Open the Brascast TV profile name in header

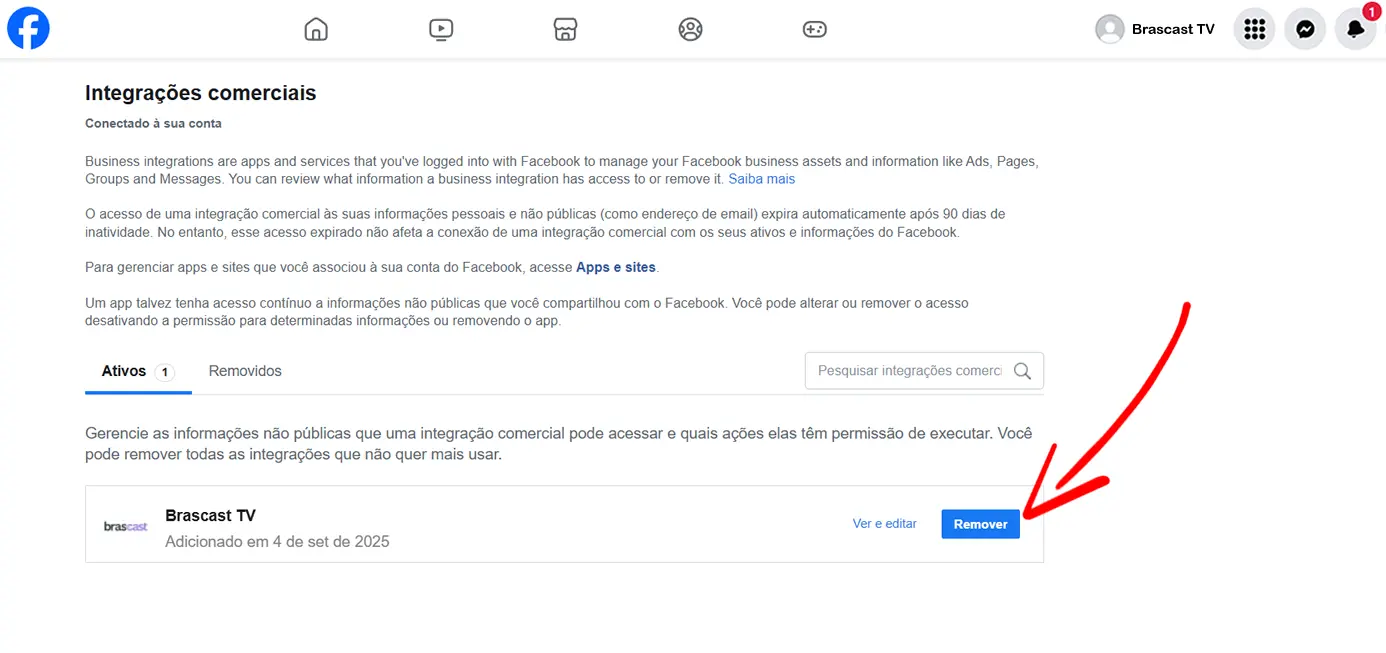coord(1173,29)
